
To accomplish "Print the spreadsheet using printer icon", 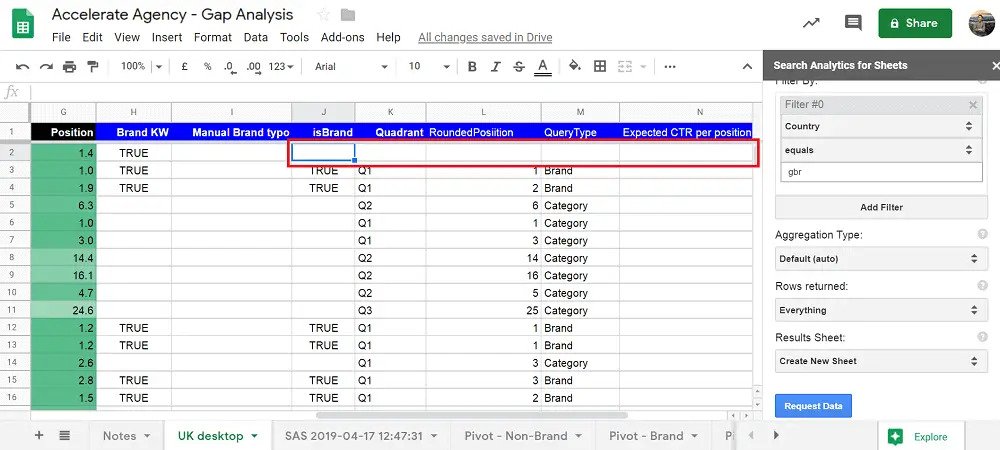I will [x=70, y=67].
